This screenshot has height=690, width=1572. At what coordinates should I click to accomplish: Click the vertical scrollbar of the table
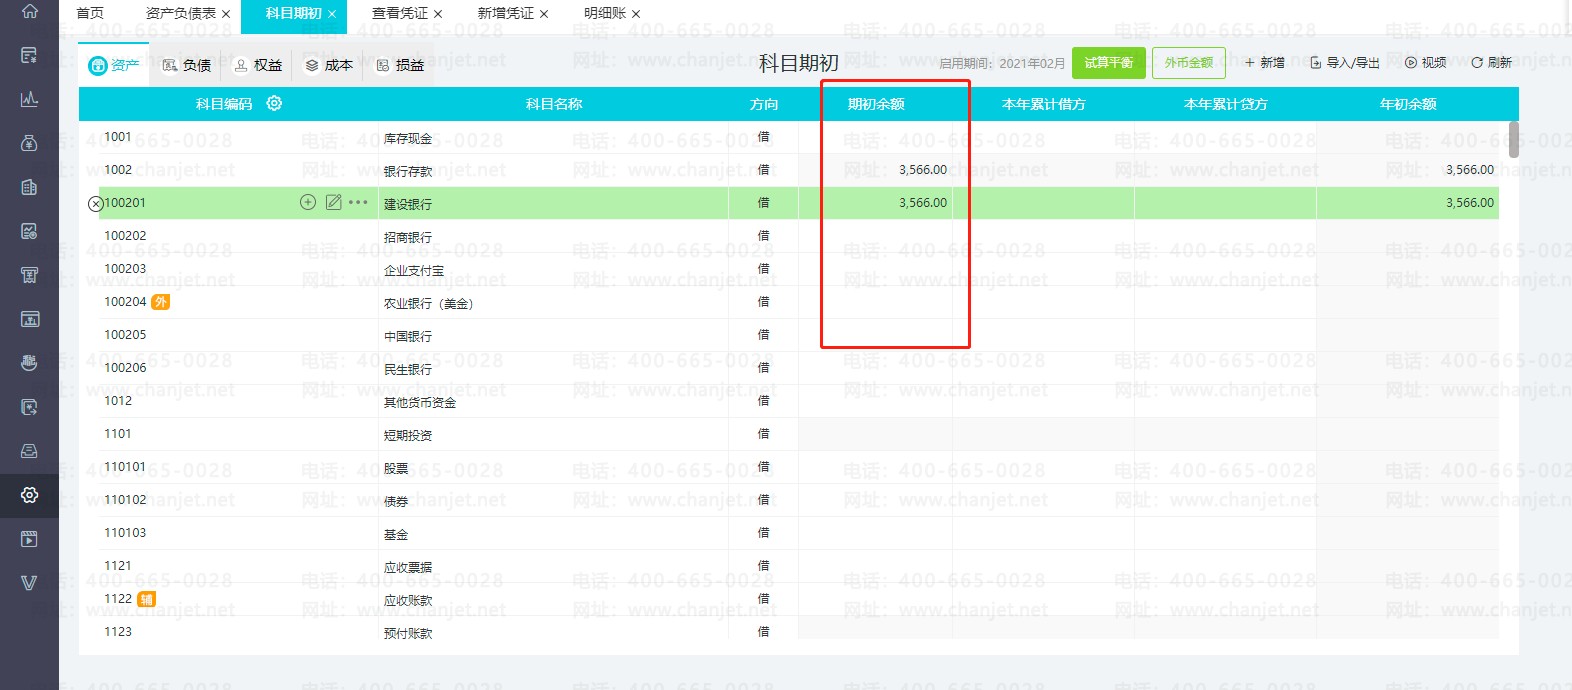pos(1513,140)
